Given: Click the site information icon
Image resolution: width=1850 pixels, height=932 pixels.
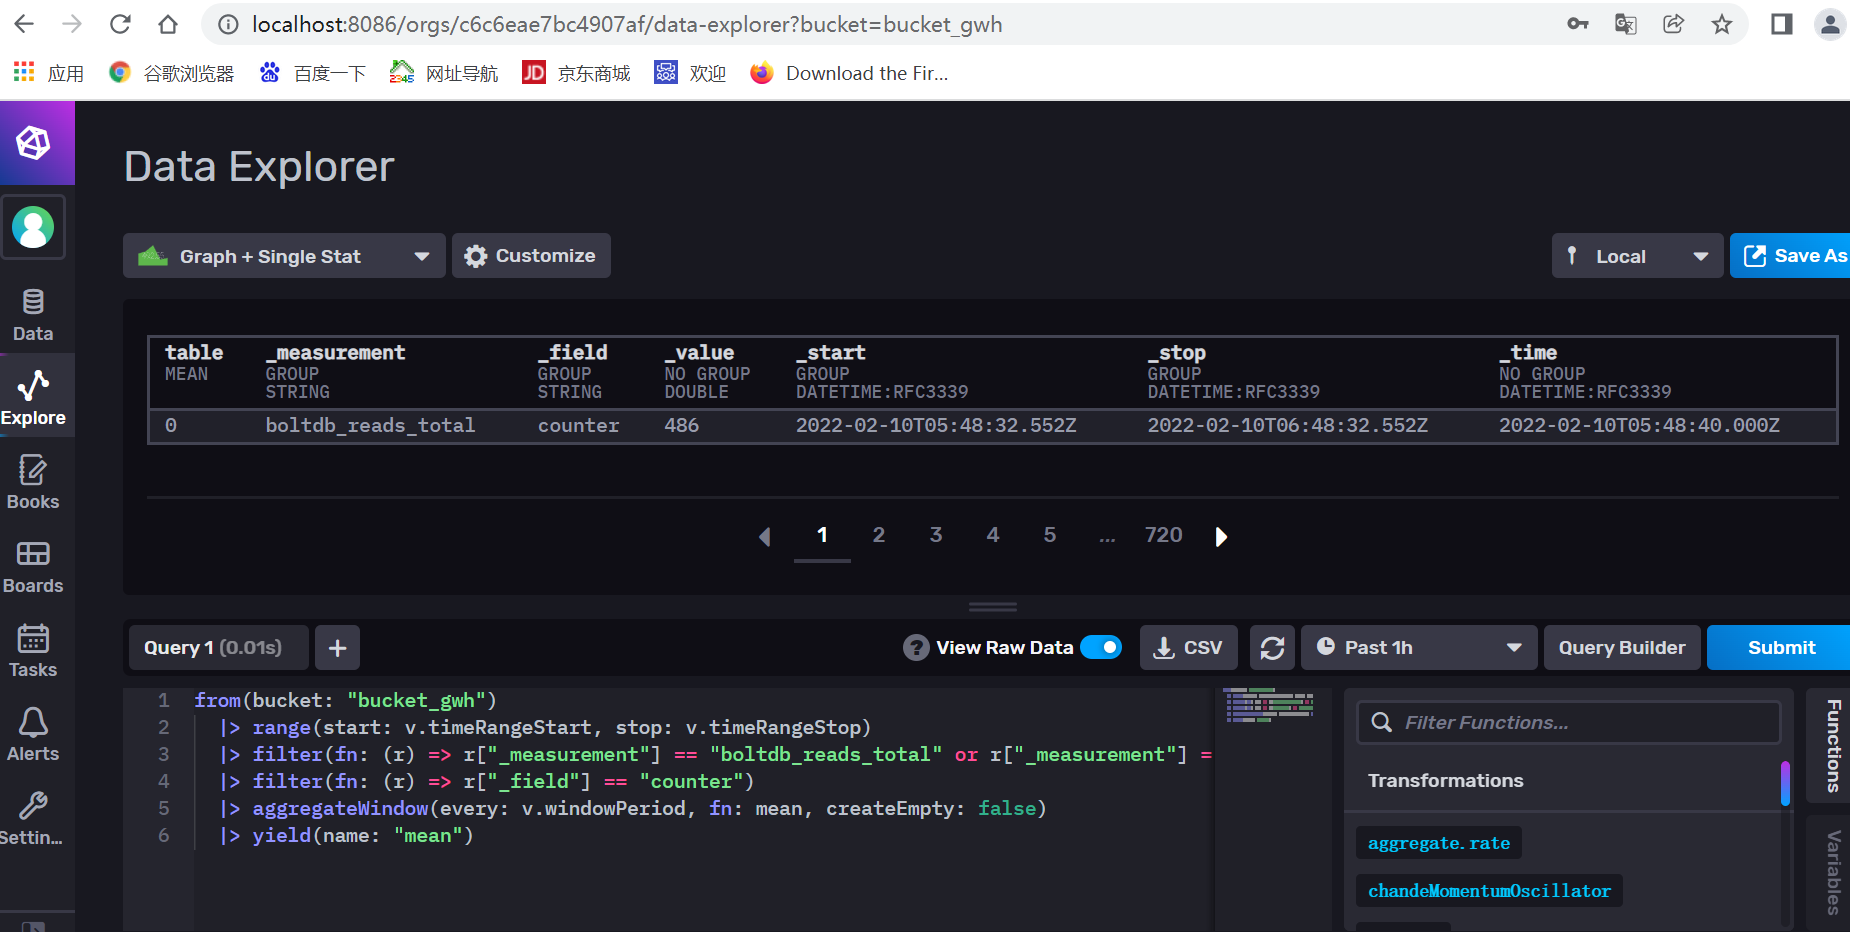Looking at the screenshot, I should tap(229, 24).
